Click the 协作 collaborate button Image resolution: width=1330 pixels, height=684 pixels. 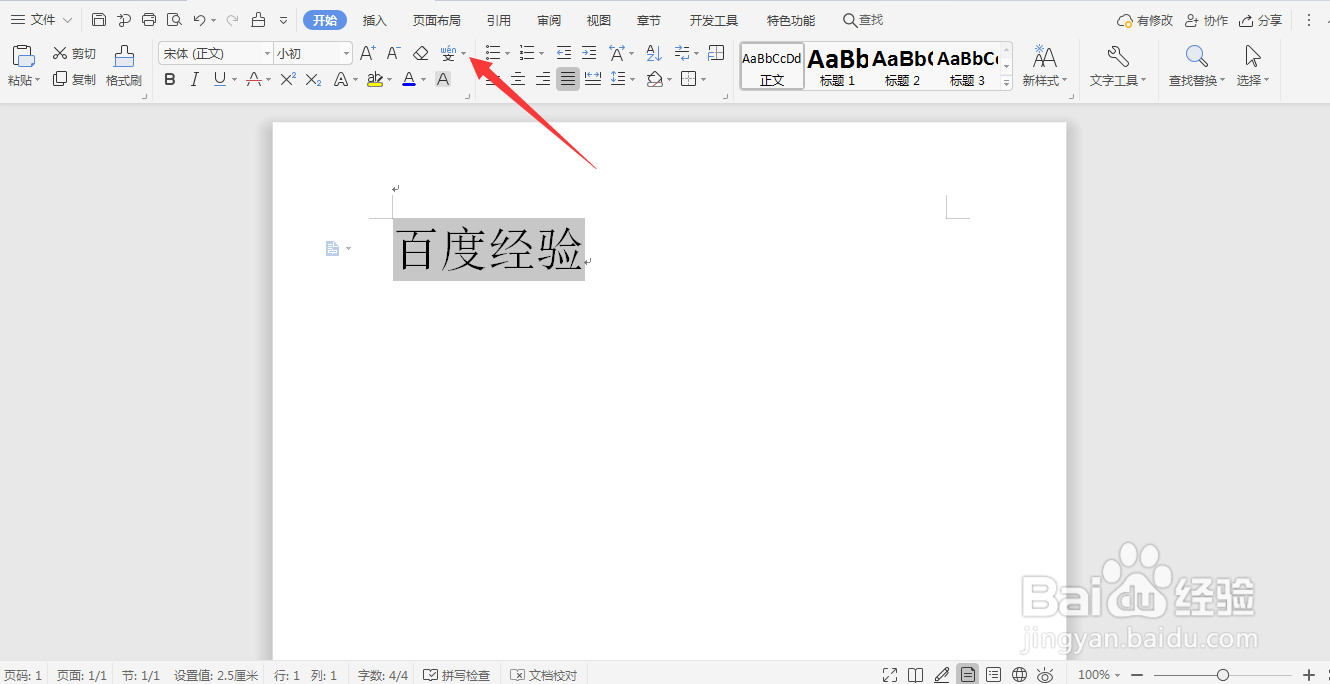[x=1206, y=20]
